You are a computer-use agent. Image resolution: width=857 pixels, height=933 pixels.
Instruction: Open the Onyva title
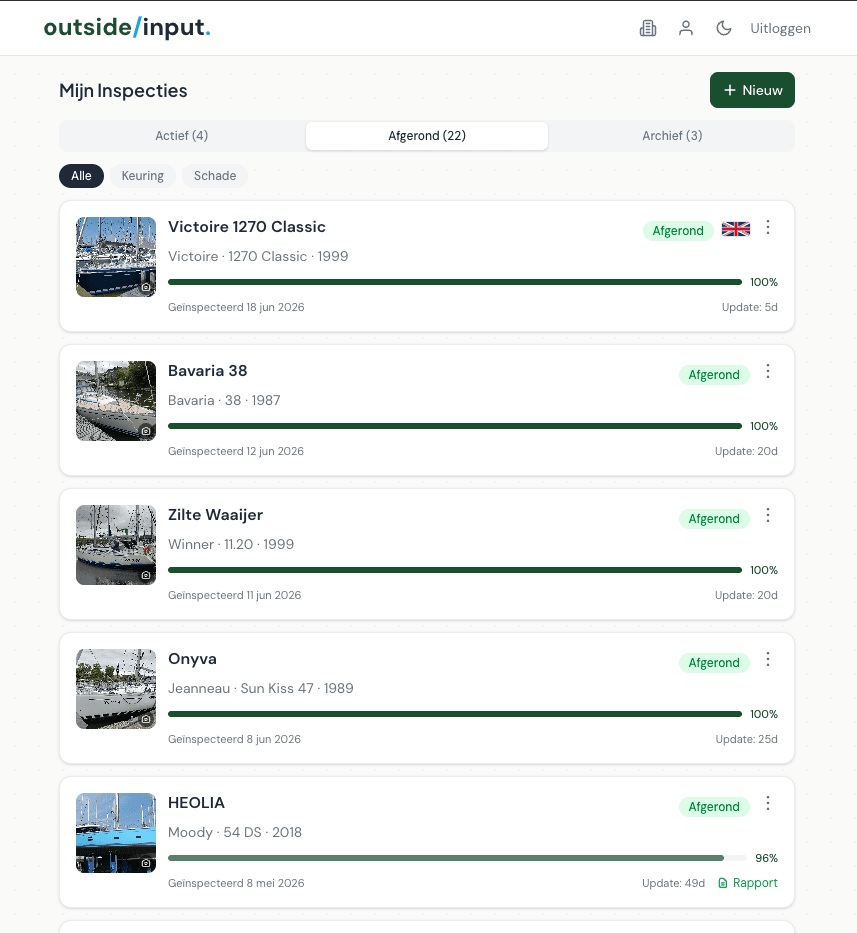[192, 659]
